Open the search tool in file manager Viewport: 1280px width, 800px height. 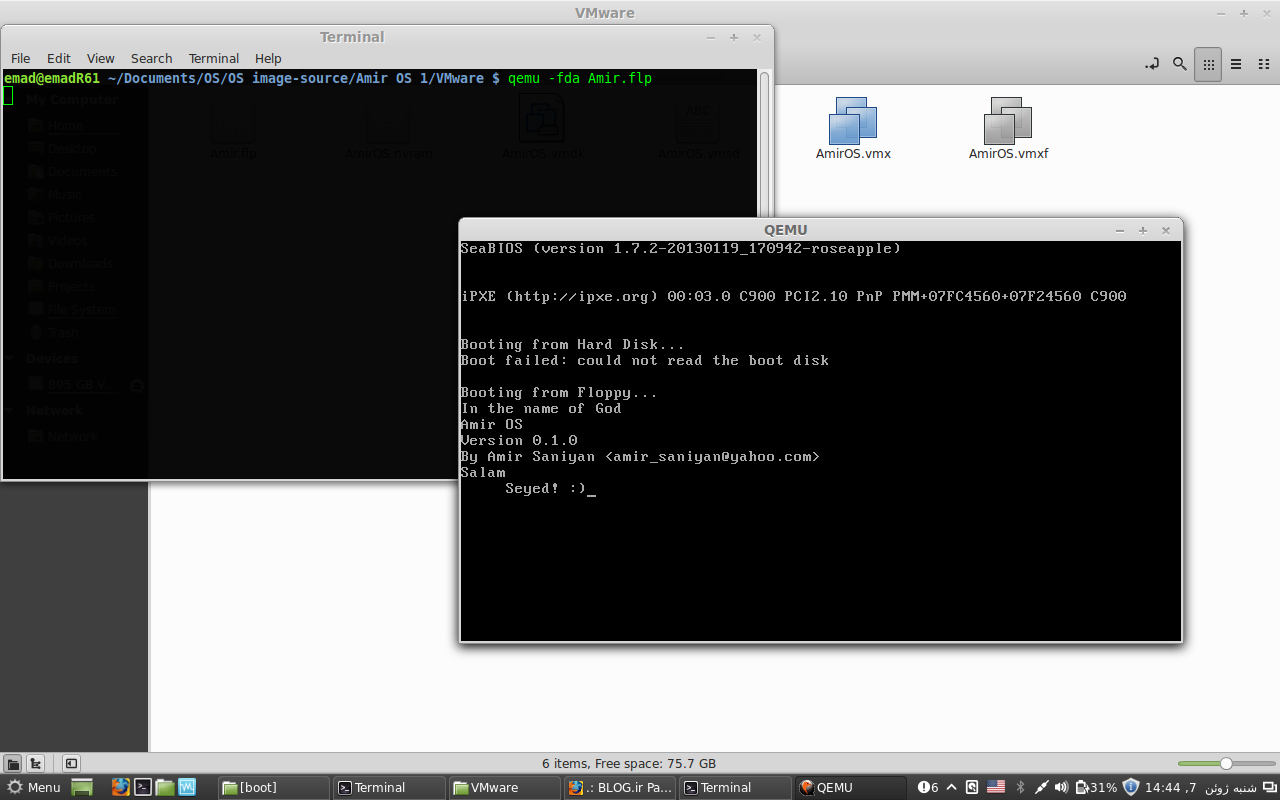pos(1180,64)
